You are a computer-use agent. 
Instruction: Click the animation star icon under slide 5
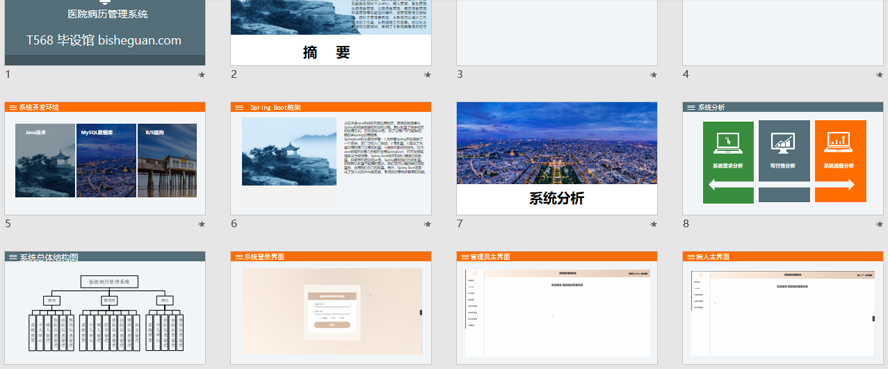(x=201, y=224)
